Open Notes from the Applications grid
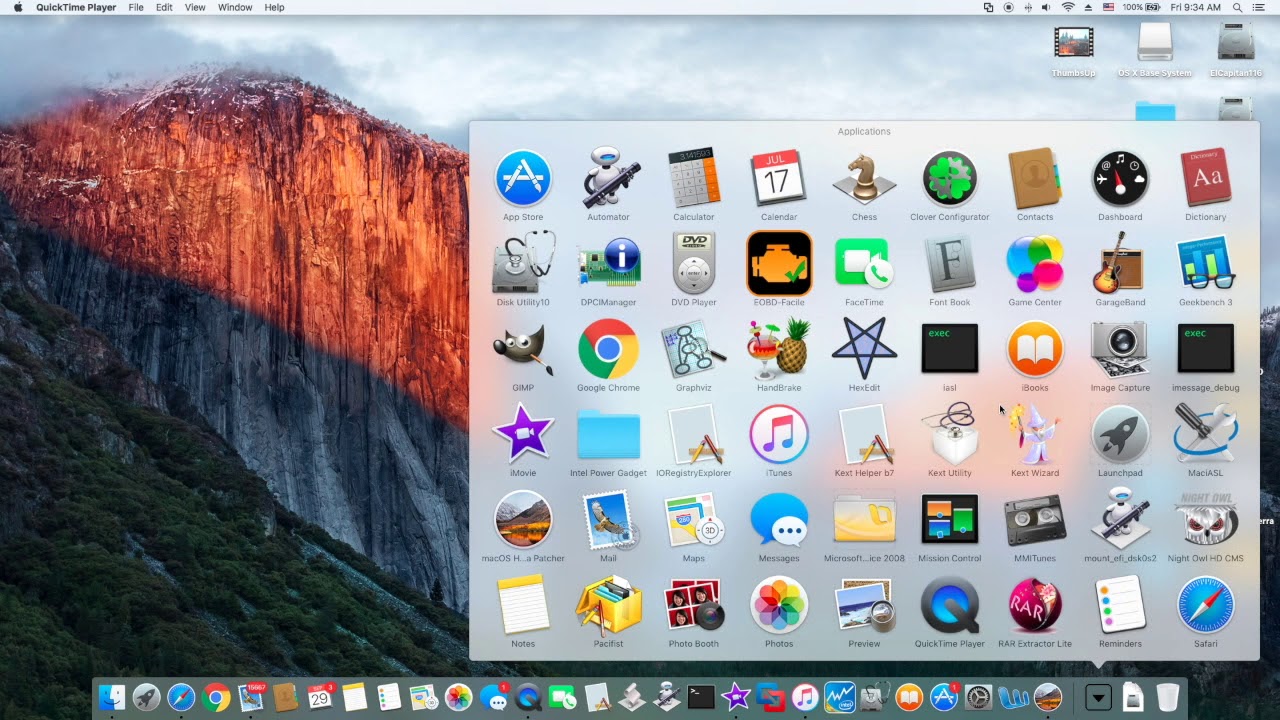1280x720 pixels. 523,605
